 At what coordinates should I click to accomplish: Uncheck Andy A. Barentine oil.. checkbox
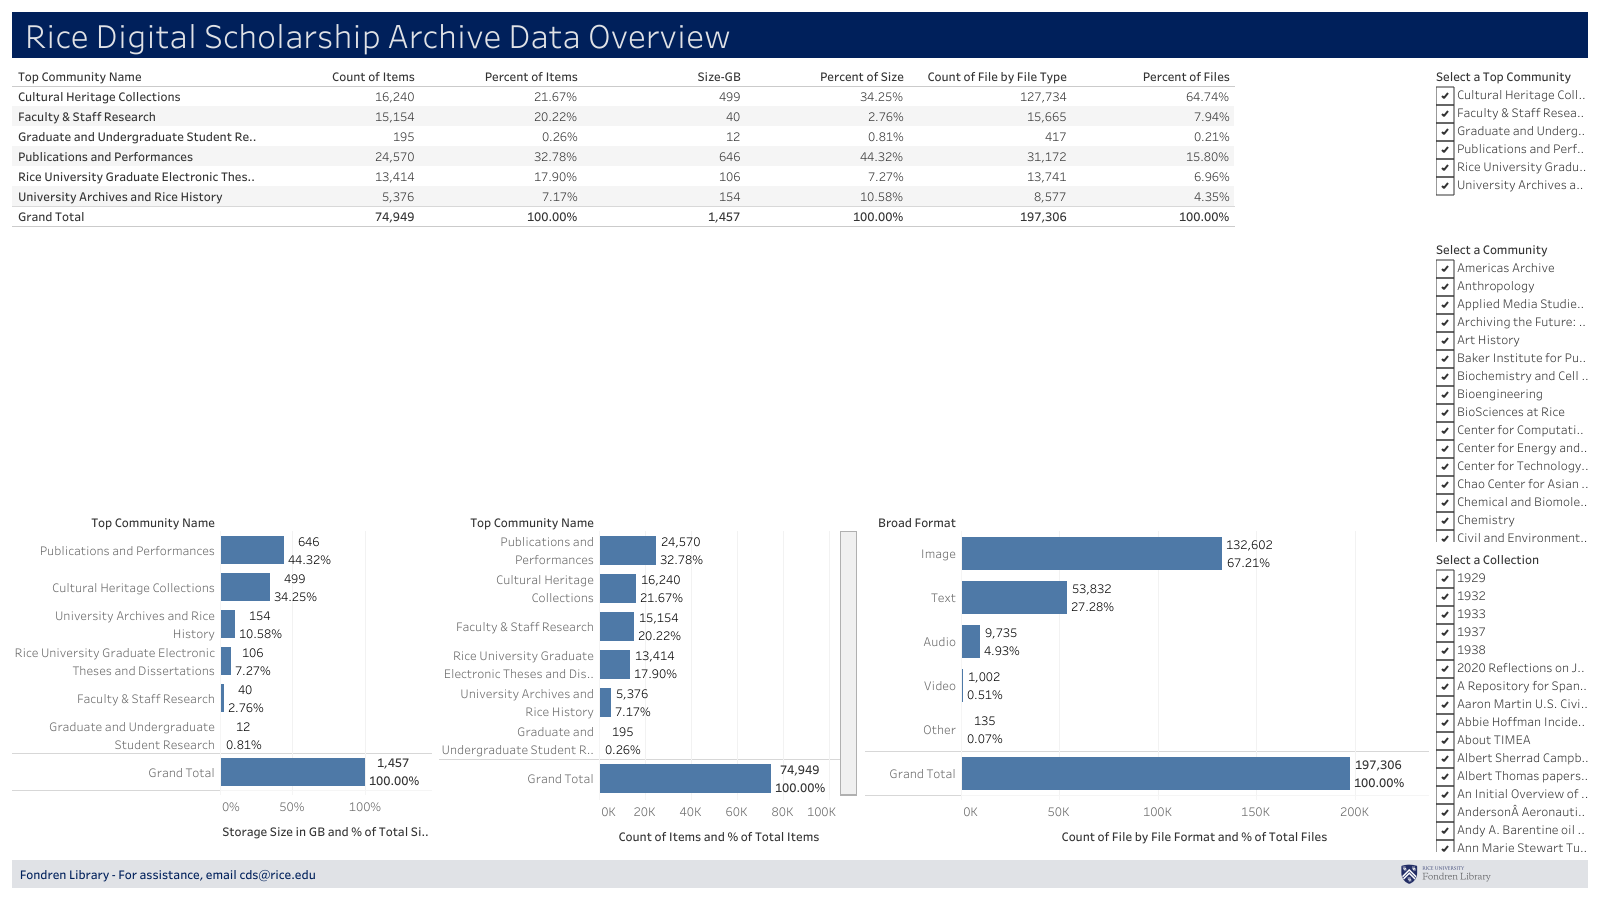[1444, 831]
